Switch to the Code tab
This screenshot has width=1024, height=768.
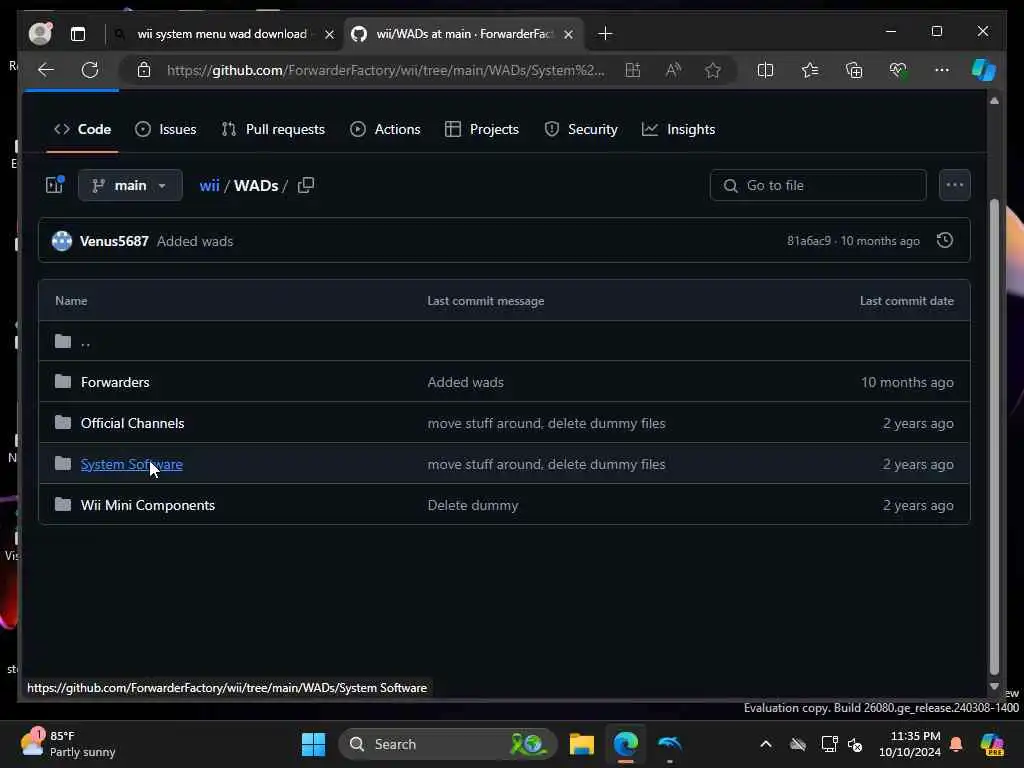[82, 129]
